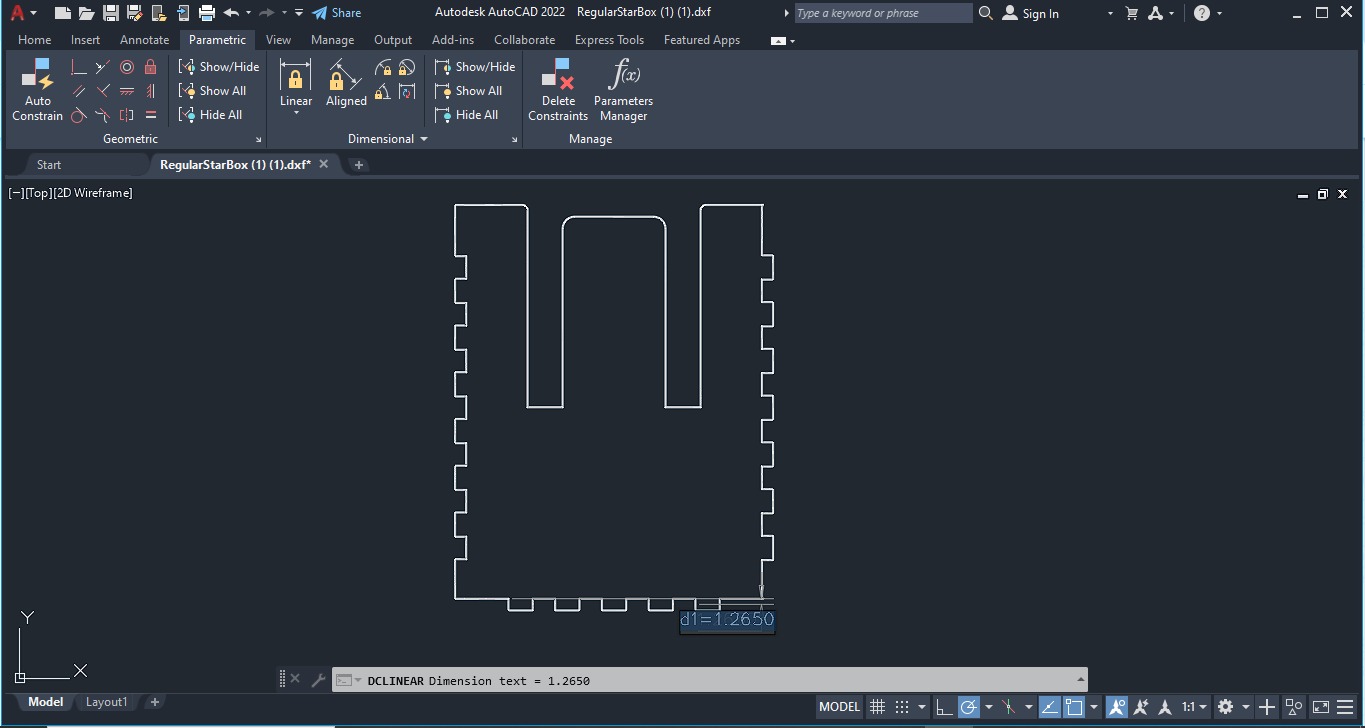The width and height of the screenshot is (1365, 728).
Task: Select the Radius dimensional constraint
Action: (383, 67)
